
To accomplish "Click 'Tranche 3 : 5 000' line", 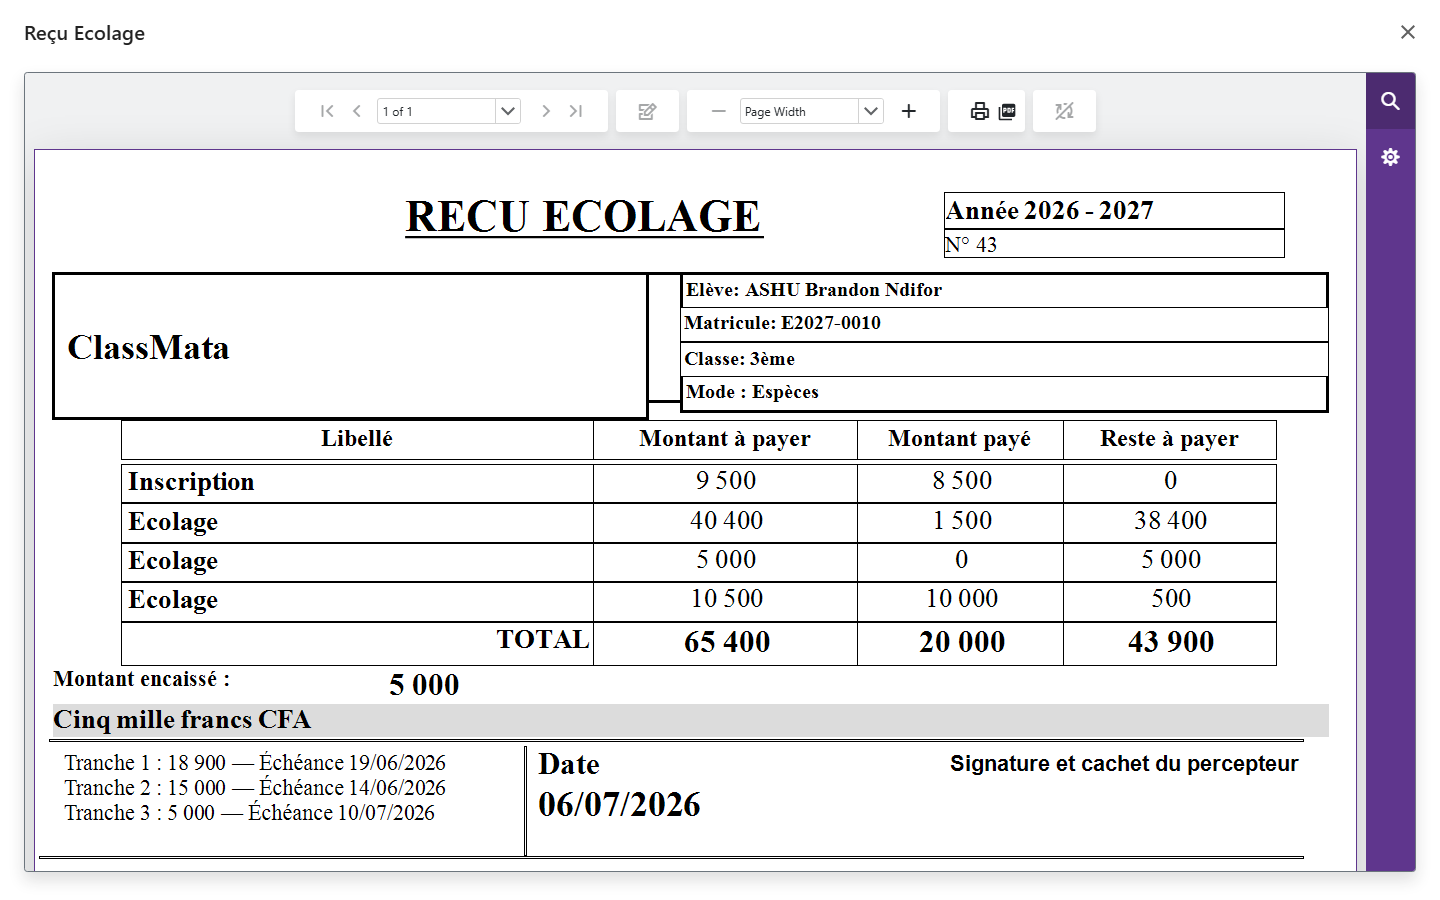I will pos(250,813).
